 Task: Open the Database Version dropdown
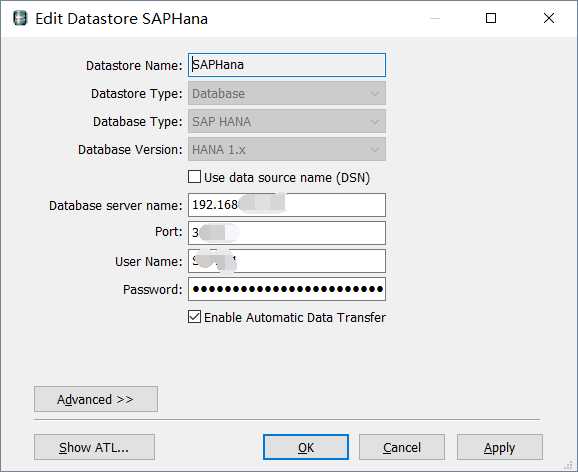click(287, 149)
